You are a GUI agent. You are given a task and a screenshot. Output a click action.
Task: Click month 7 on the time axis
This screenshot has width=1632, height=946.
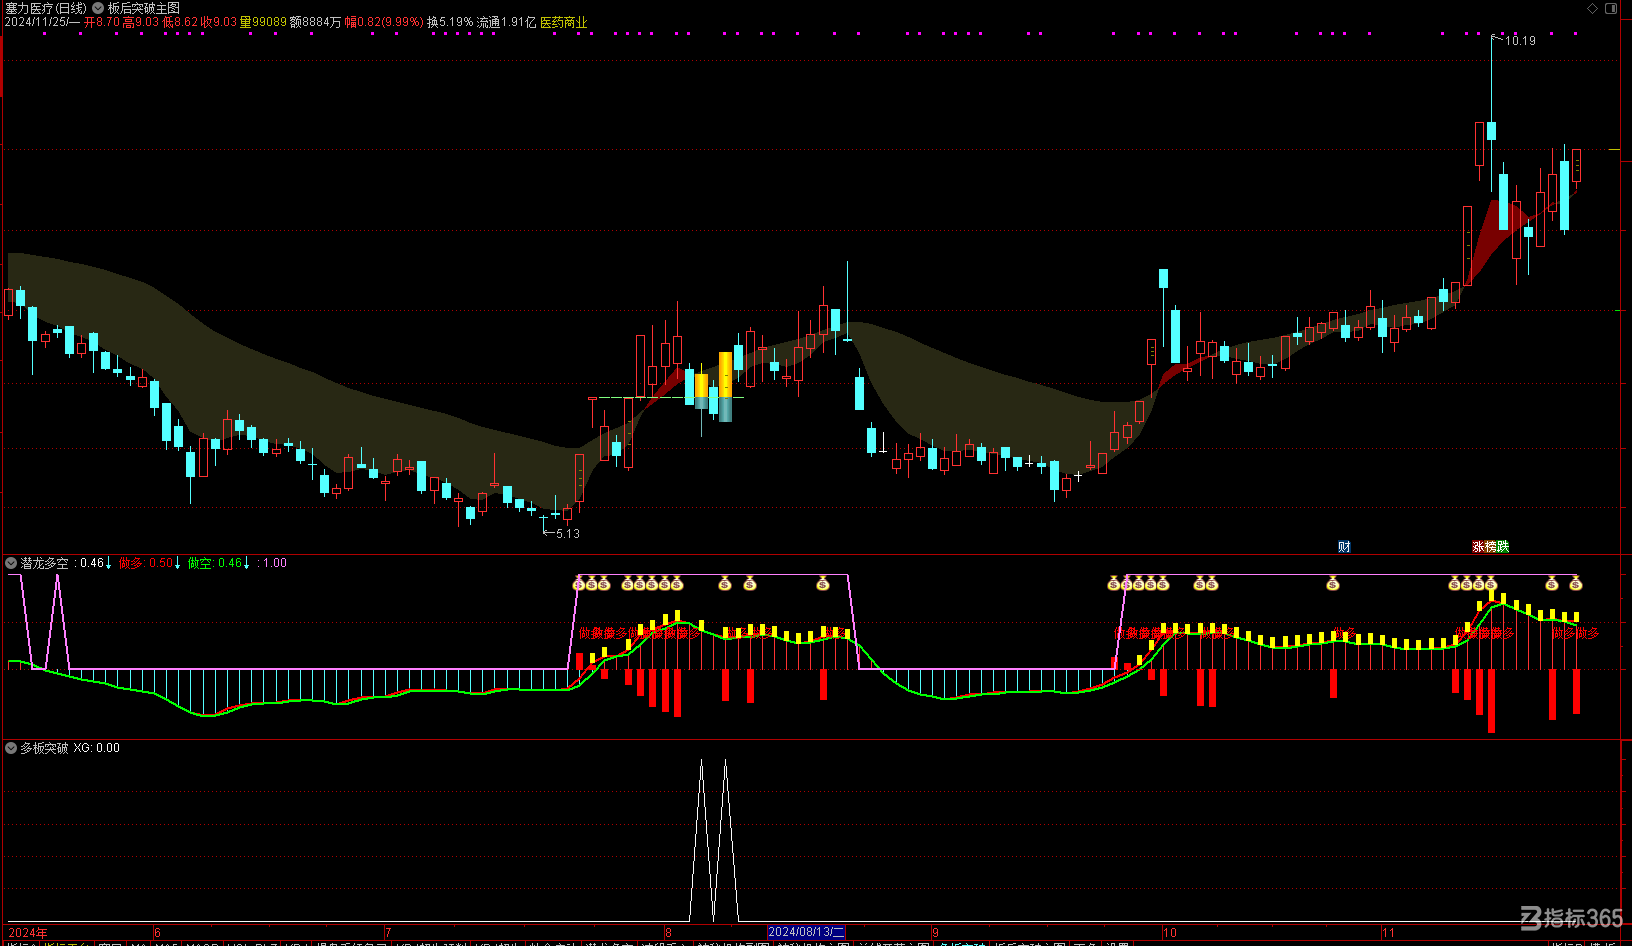click(388, 933)
